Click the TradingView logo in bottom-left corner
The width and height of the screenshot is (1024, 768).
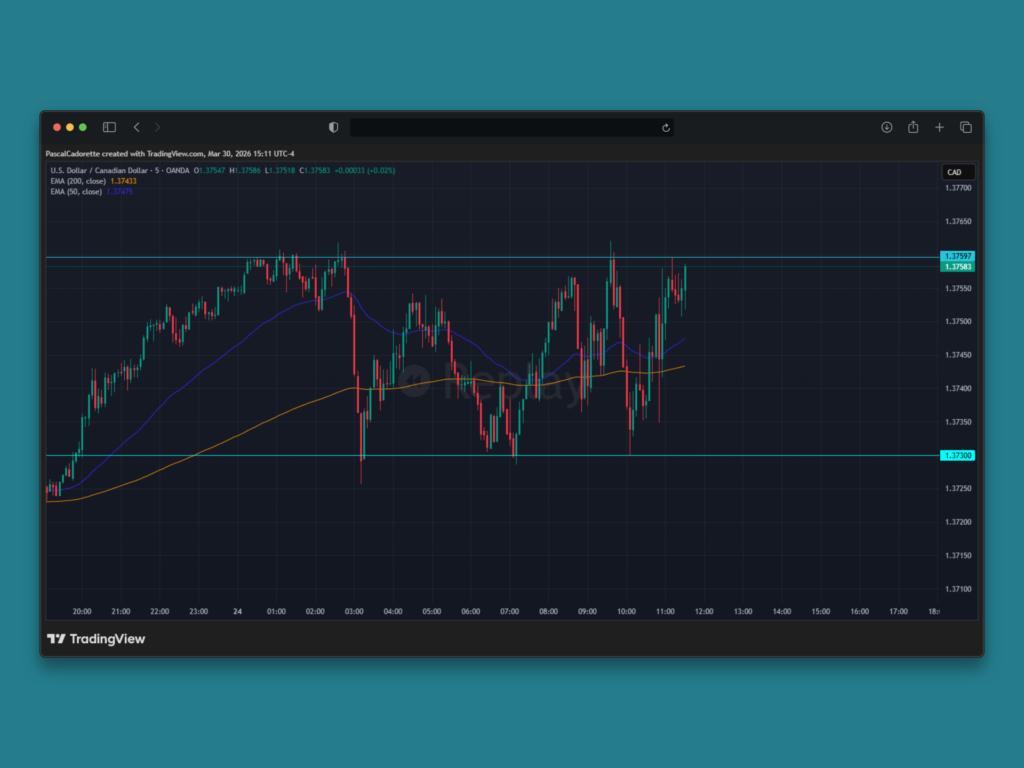tap(95, 639)
